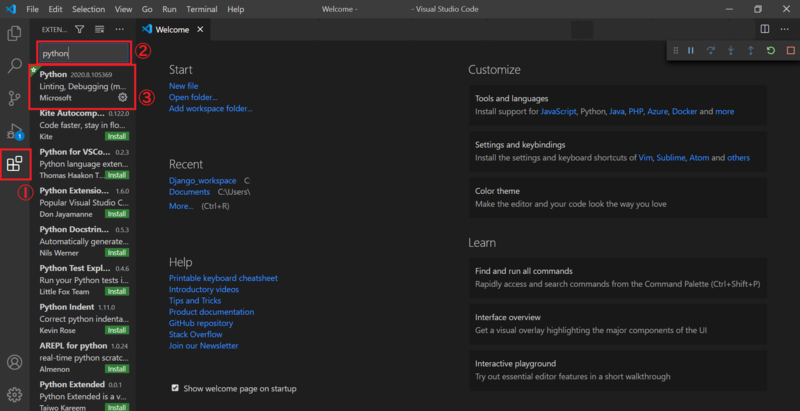Open recent Django_workspace
800x411 pixels.
(x=203, y=181)
